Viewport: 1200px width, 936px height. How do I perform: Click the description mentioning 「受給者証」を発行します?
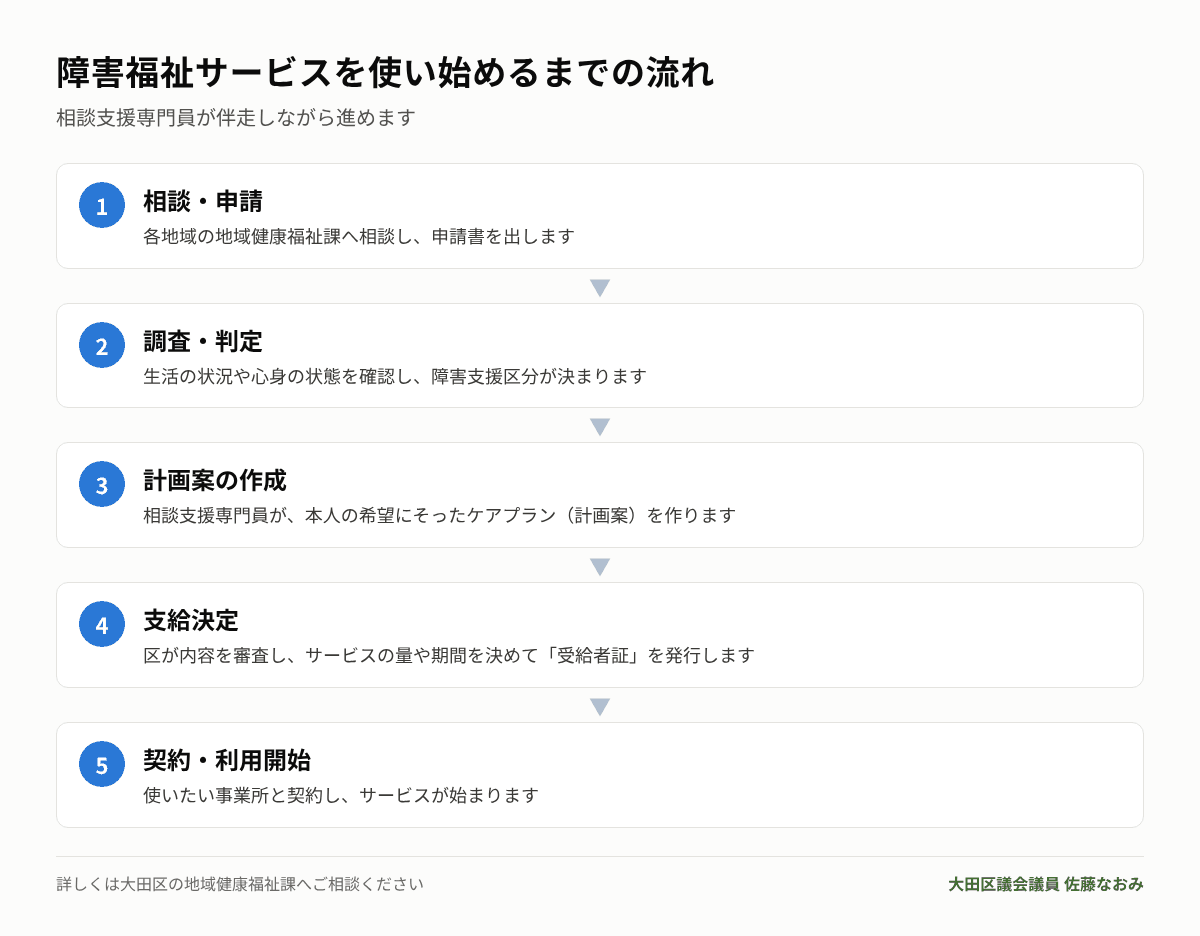coord(449,655)
